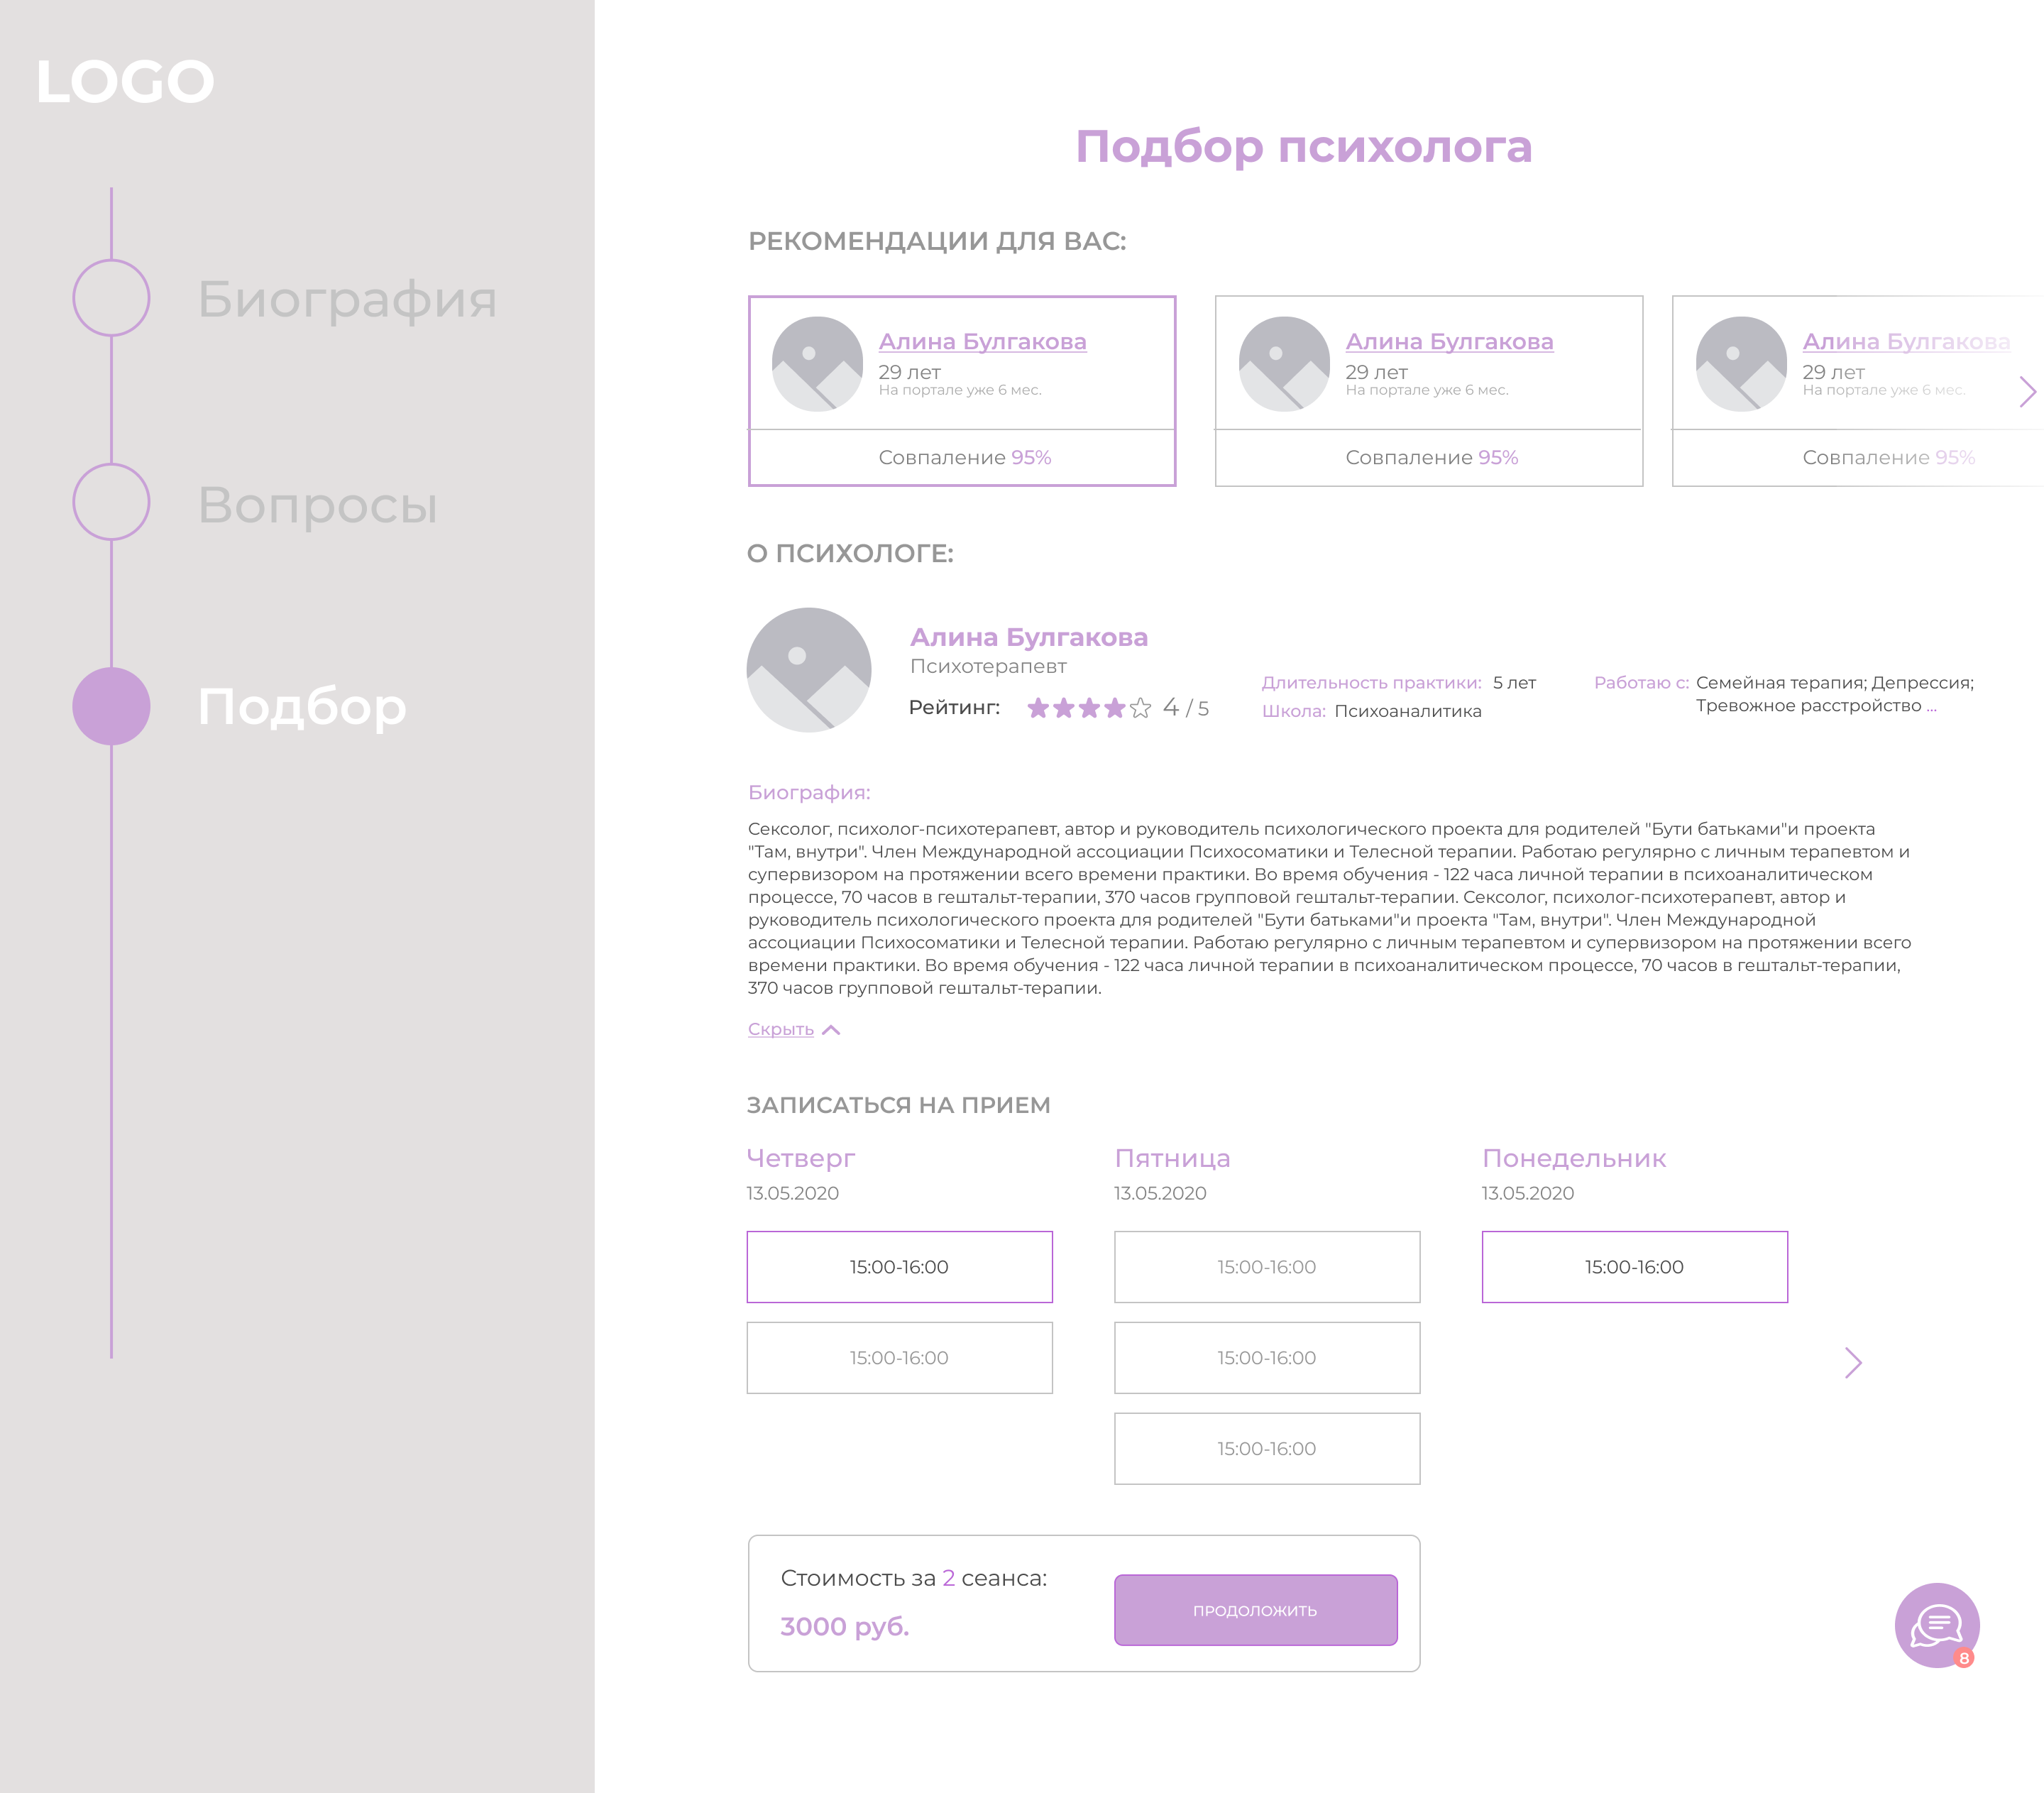Select Friday's third 15:00-16:00 slot

point(1266,1449)
